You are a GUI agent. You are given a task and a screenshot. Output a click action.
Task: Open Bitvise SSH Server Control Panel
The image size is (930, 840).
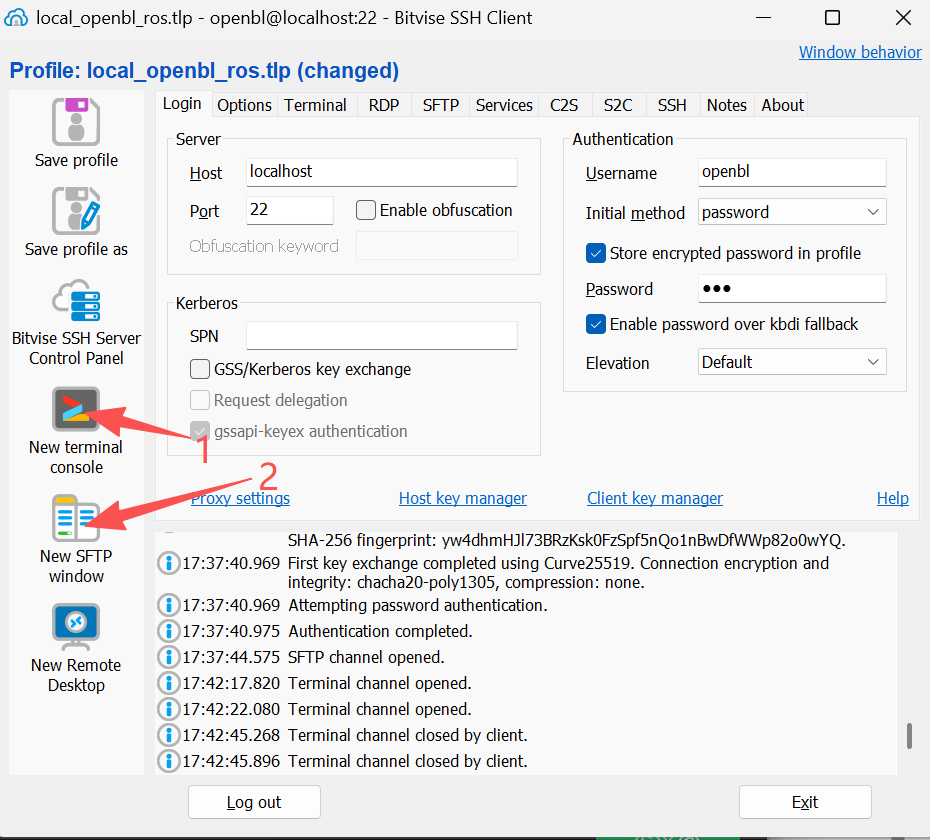76,300
